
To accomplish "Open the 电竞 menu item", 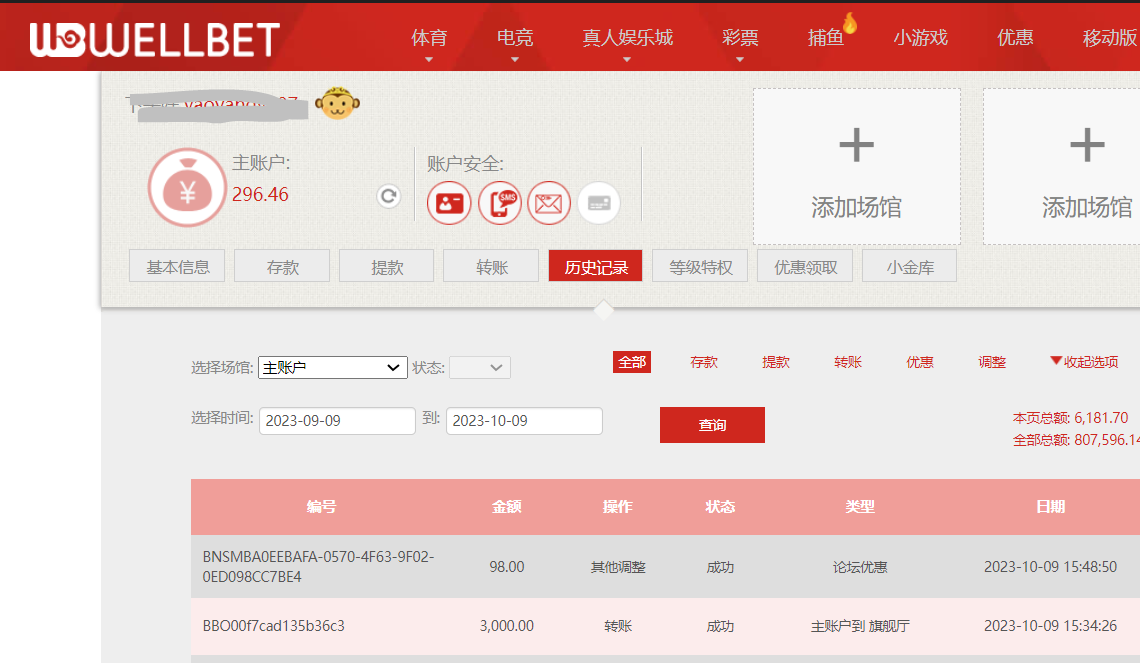I will 515,38.
